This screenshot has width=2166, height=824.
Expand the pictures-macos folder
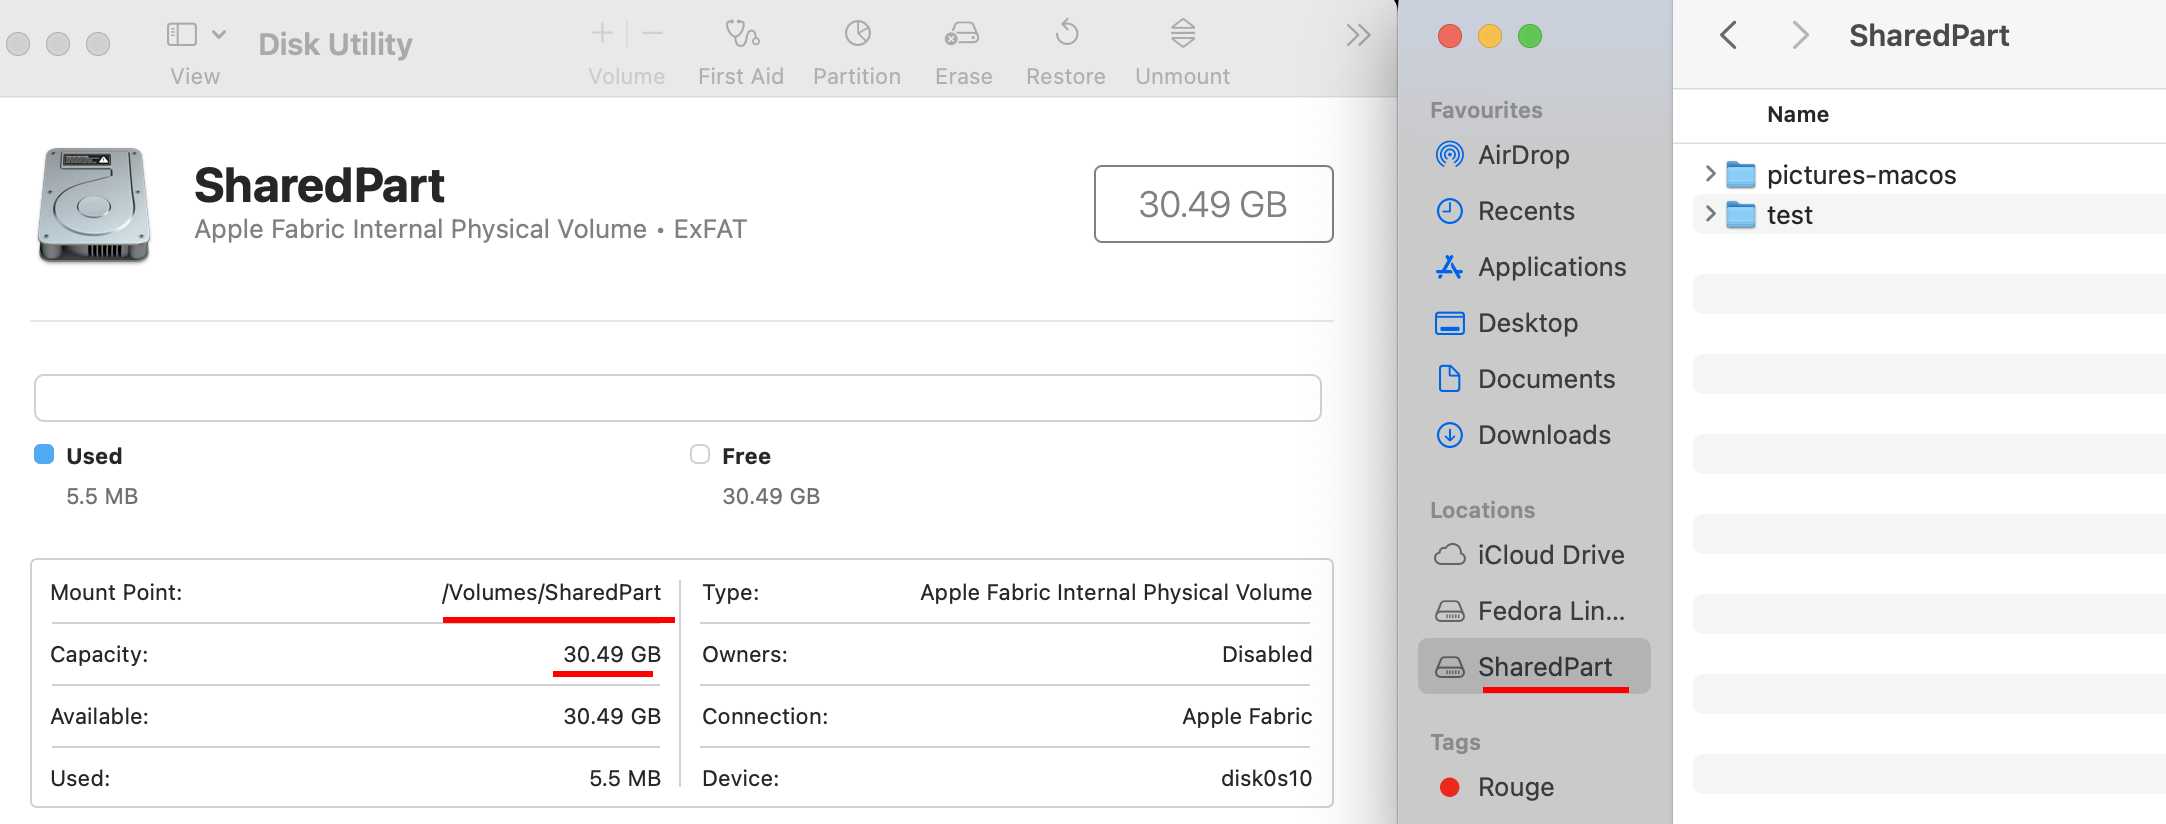pos(1710,174)
